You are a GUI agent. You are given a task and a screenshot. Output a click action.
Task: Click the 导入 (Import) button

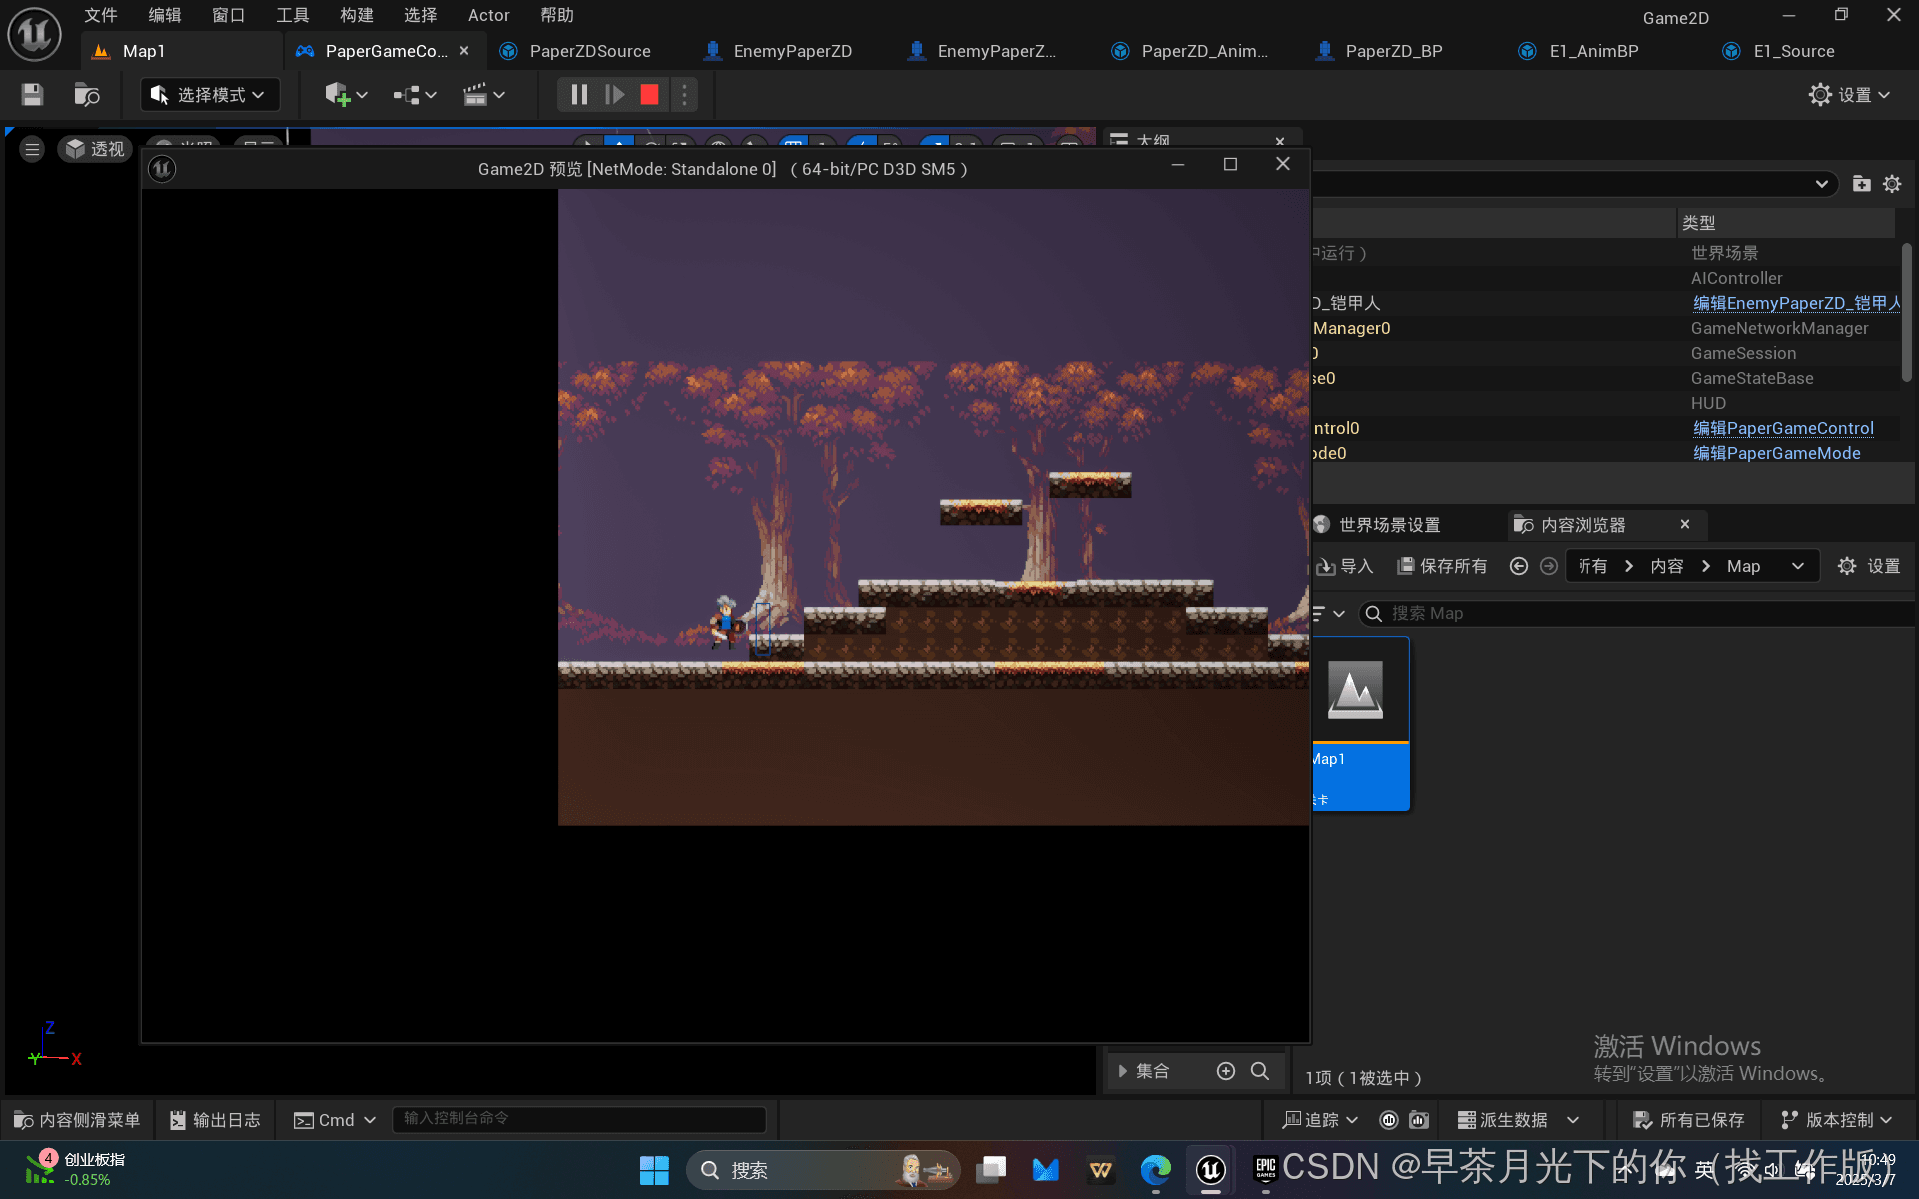point(1345,566)
